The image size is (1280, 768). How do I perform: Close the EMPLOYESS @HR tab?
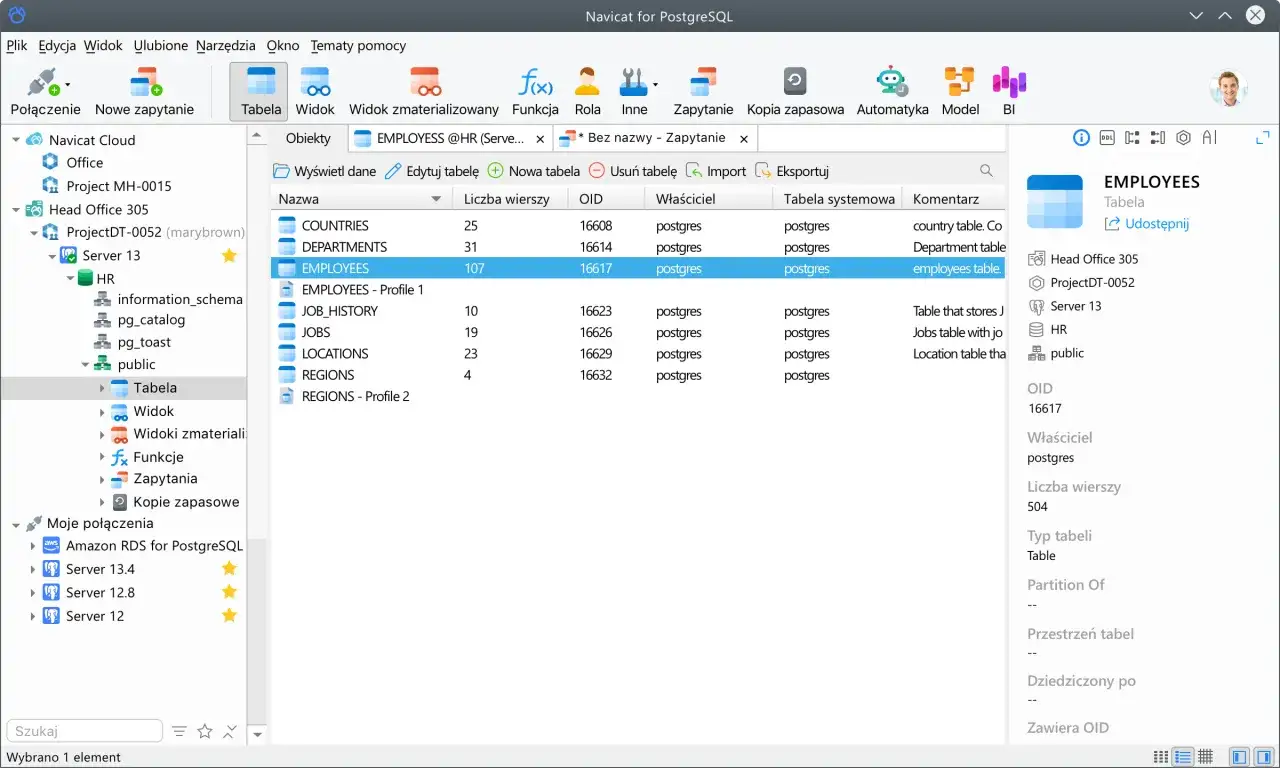click(540, 139)
